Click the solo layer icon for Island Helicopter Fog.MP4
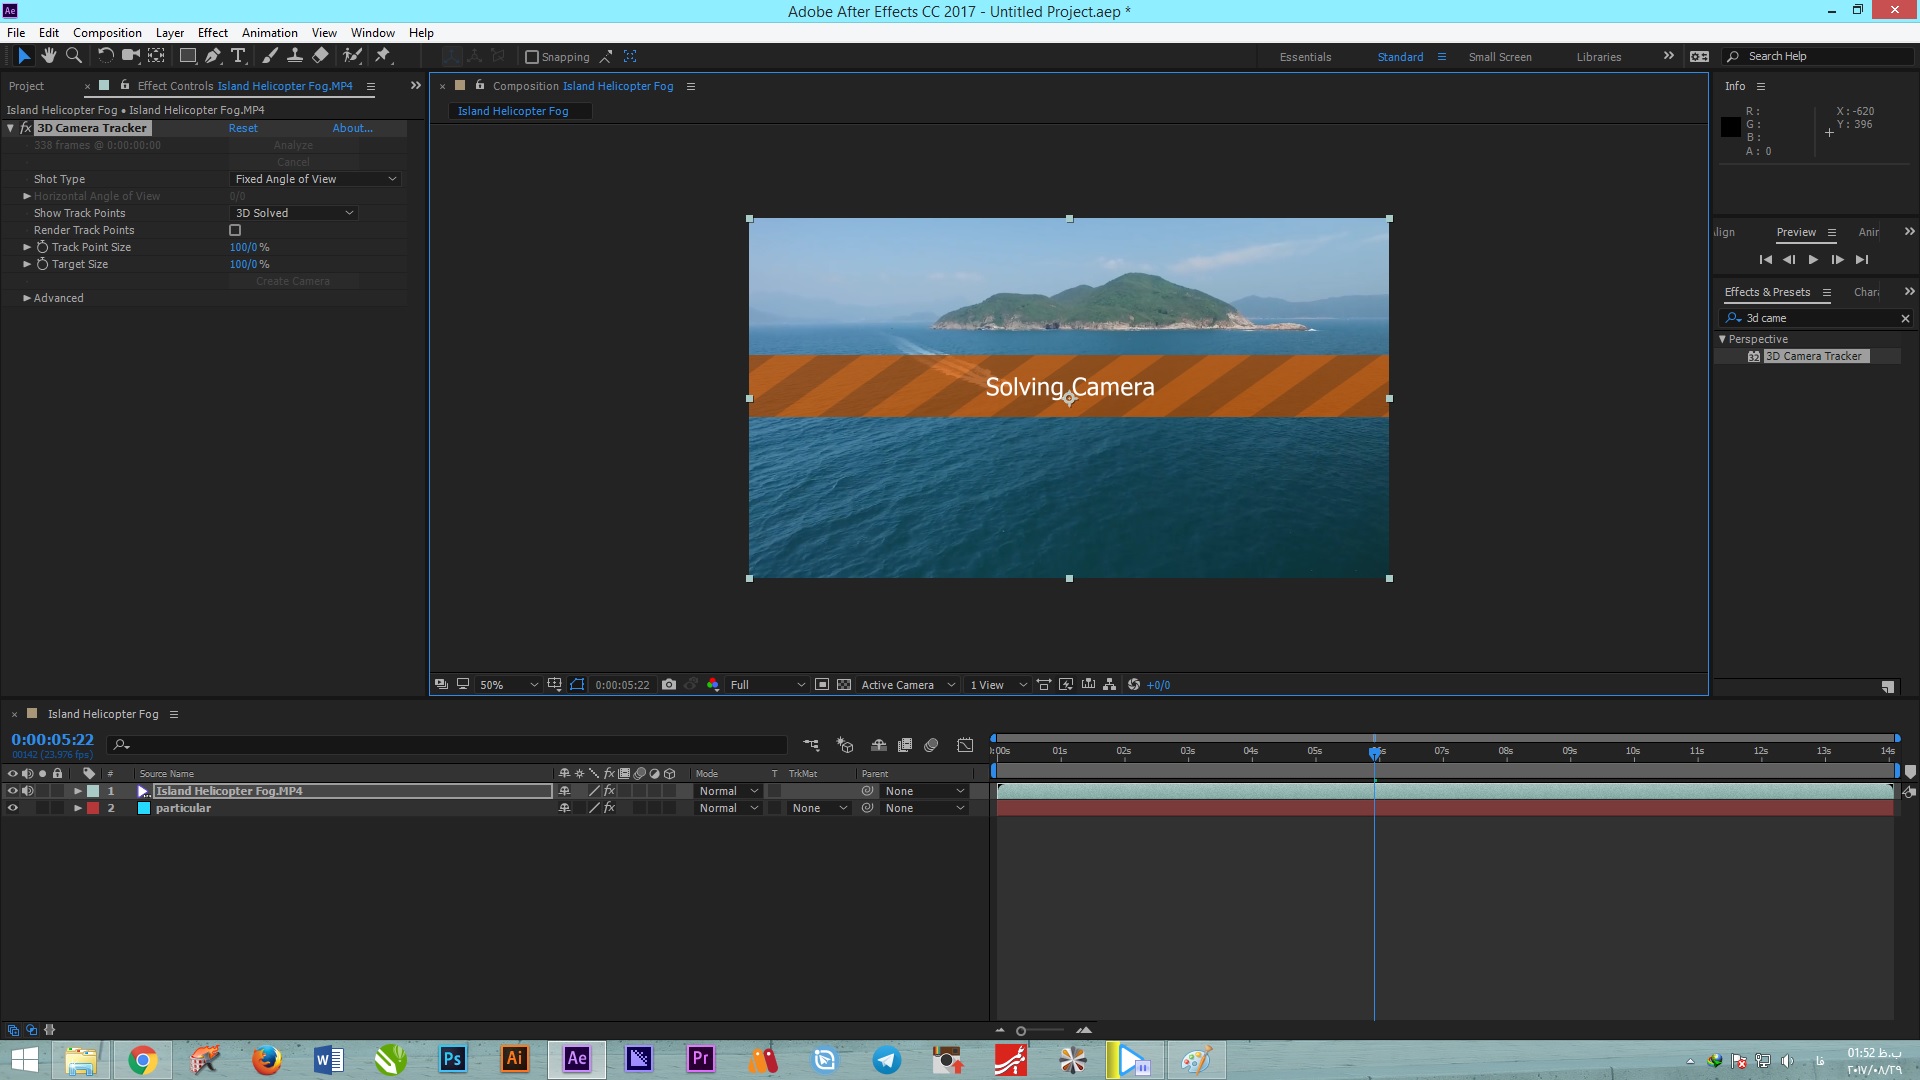Image resolution: width=1920 pixels, height=1080 pixels. [x=41, y=790]
